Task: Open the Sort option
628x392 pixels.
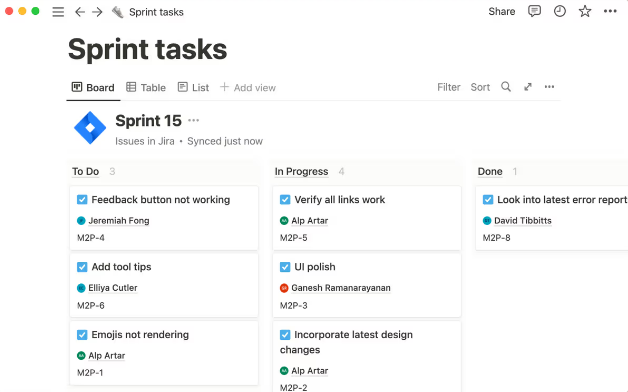Action: click(x=480, y=87)
